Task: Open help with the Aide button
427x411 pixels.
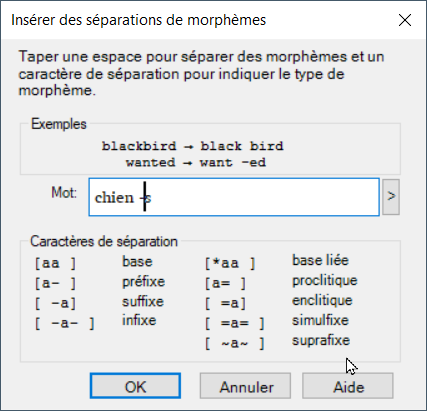Action: point(348,386)
